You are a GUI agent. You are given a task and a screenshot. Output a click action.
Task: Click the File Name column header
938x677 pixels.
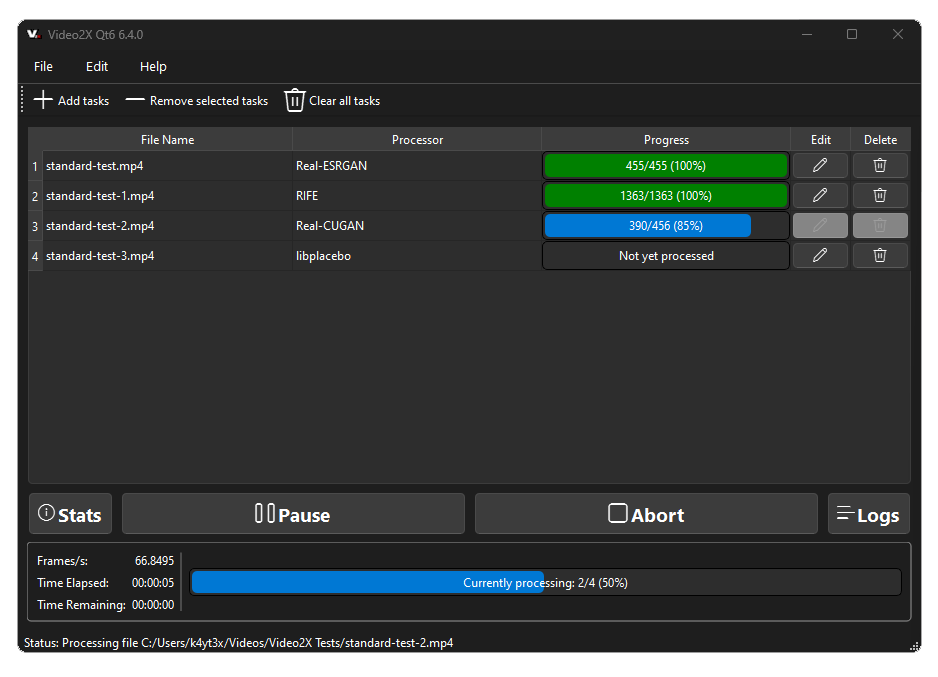click(166, 139)
